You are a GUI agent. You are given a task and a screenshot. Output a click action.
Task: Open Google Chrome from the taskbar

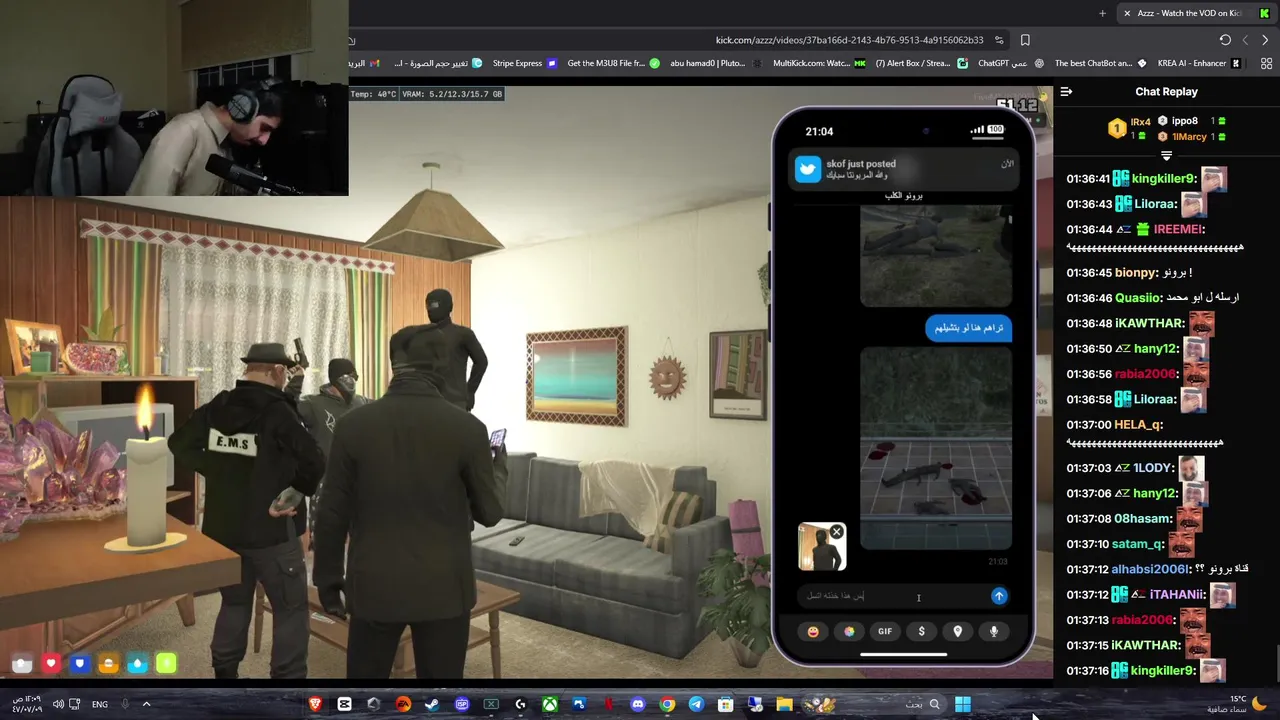pos(667,704)
